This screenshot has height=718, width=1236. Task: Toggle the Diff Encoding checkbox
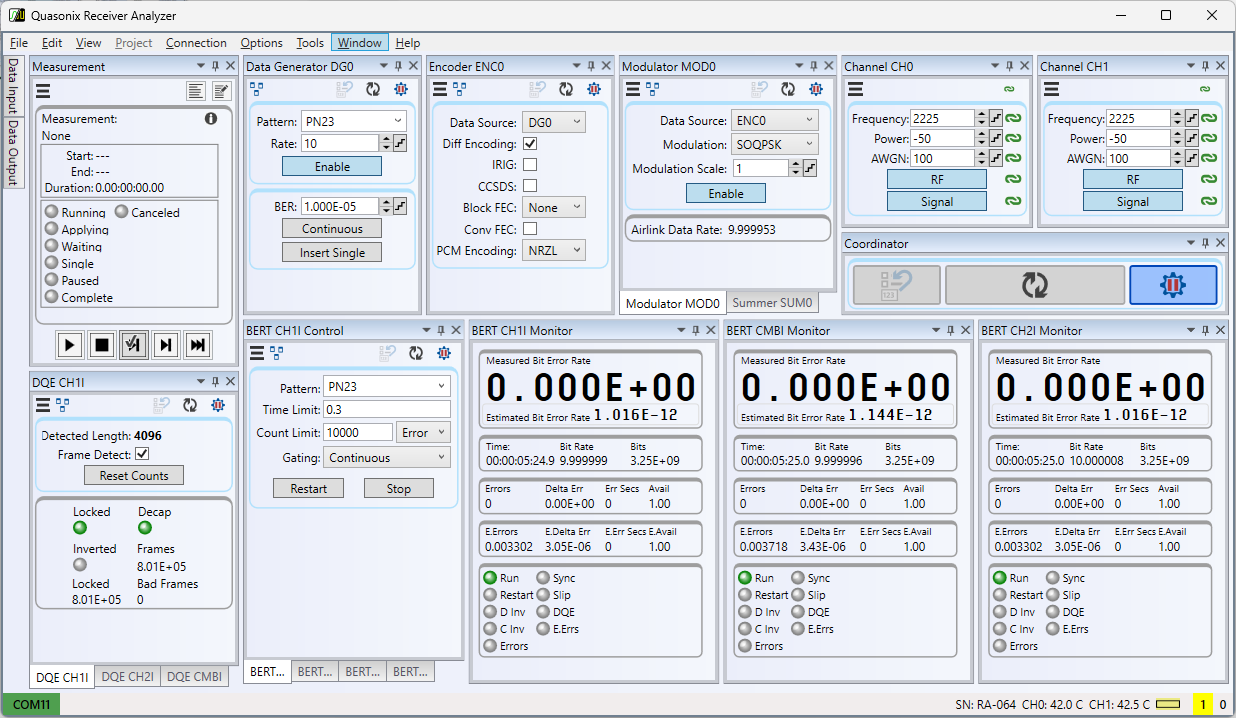[x=530, y=144]
